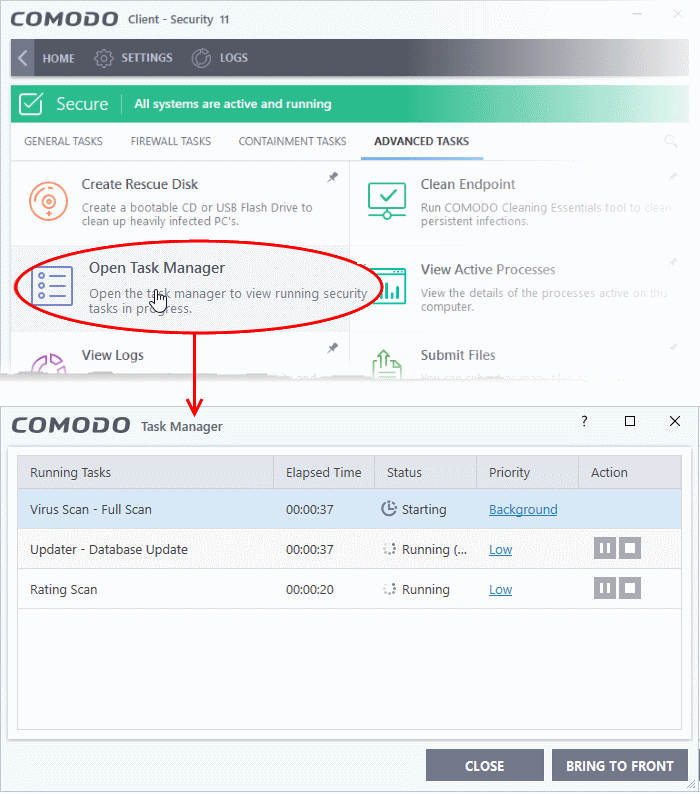Image resolution: width=700 pixels, height=794 pixels.
Task: Click Virus Scan elapsed time 00:00:37
Action: [x=309, y=509]
